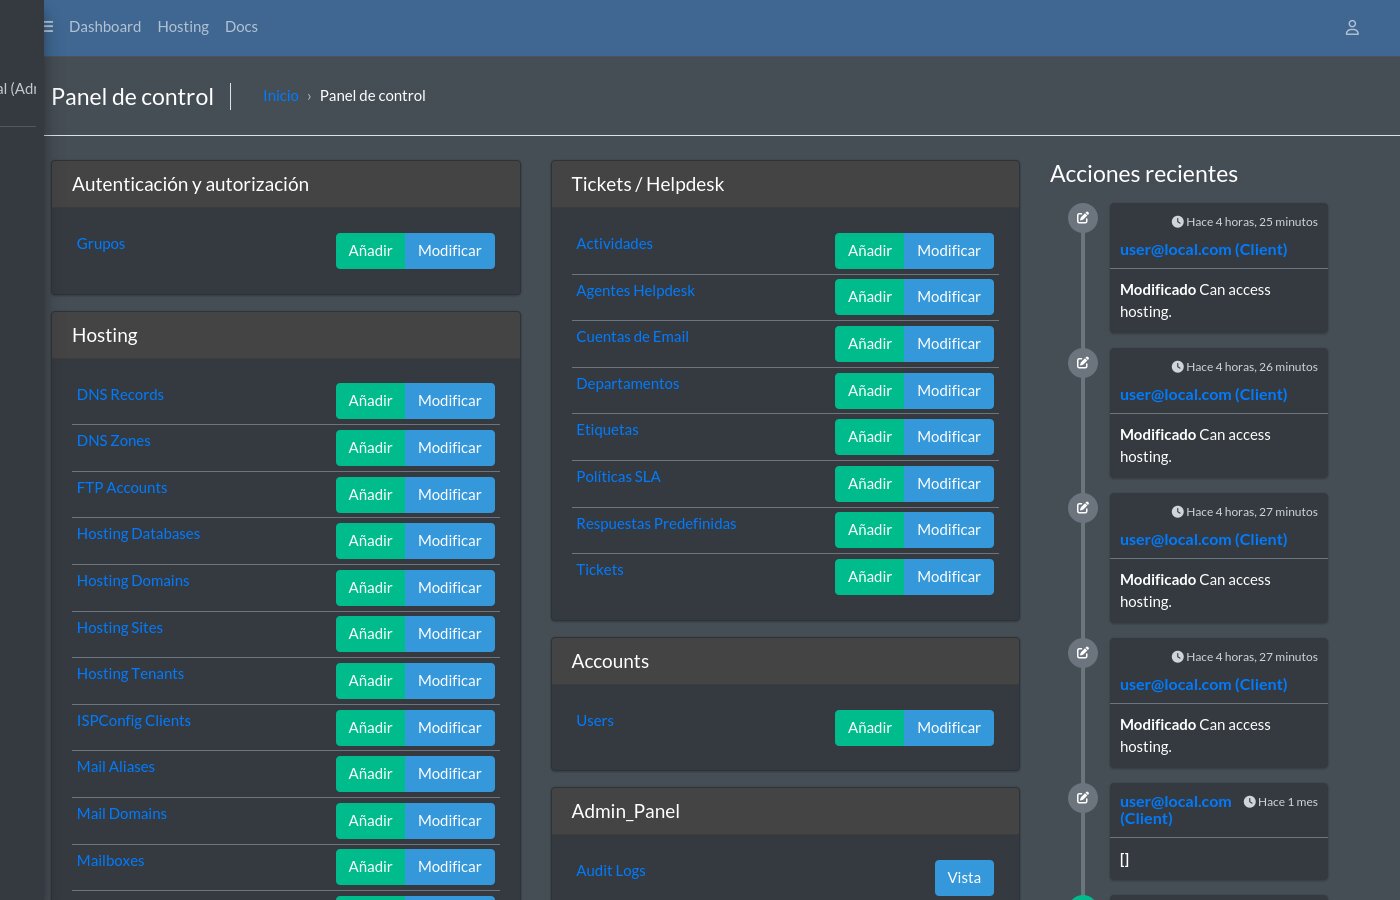This screenshot has width=1400, height=900.
Task: Open the Hosting top menu item
Action: [183, 27]
